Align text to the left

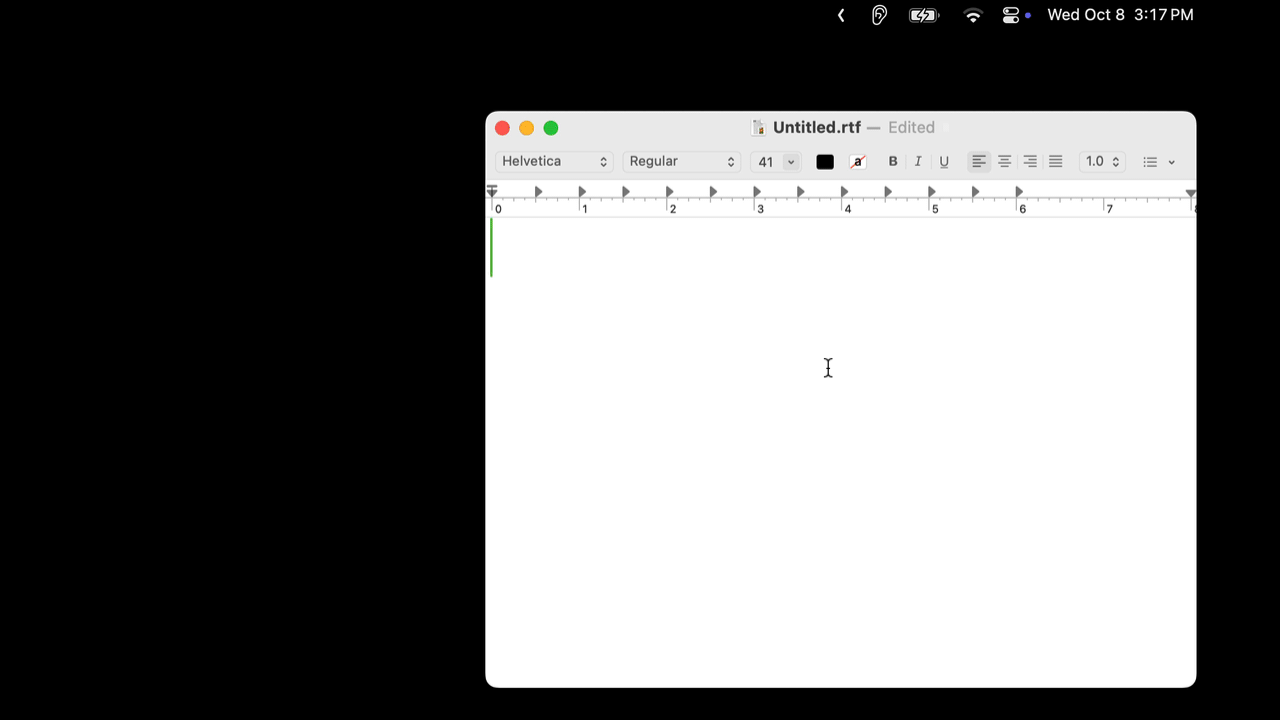click(979, 162)
